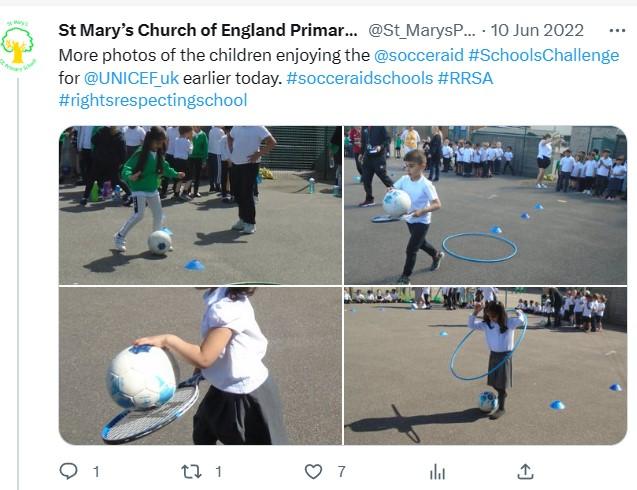Open close-up photo of ball on racket
This screenshot has height=490, width=637.
click(x=200, y=366)
